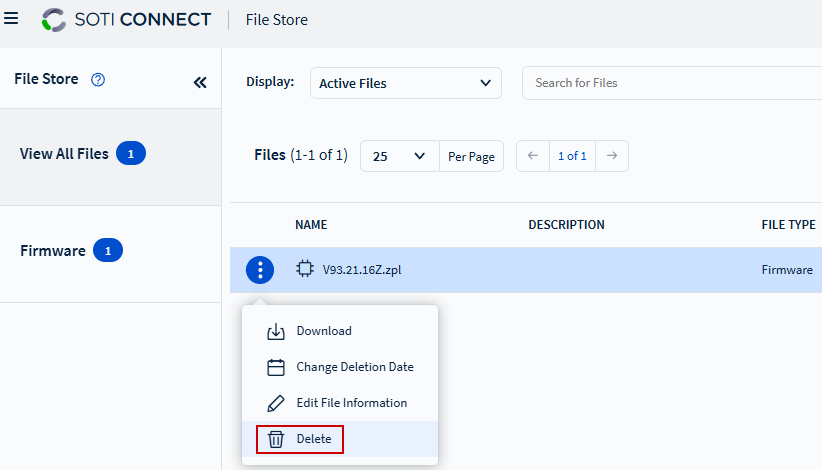Click the firmware chip icon beside V93.21.16Z.zpl
The image size is (822, 470).
coord(305,270)
